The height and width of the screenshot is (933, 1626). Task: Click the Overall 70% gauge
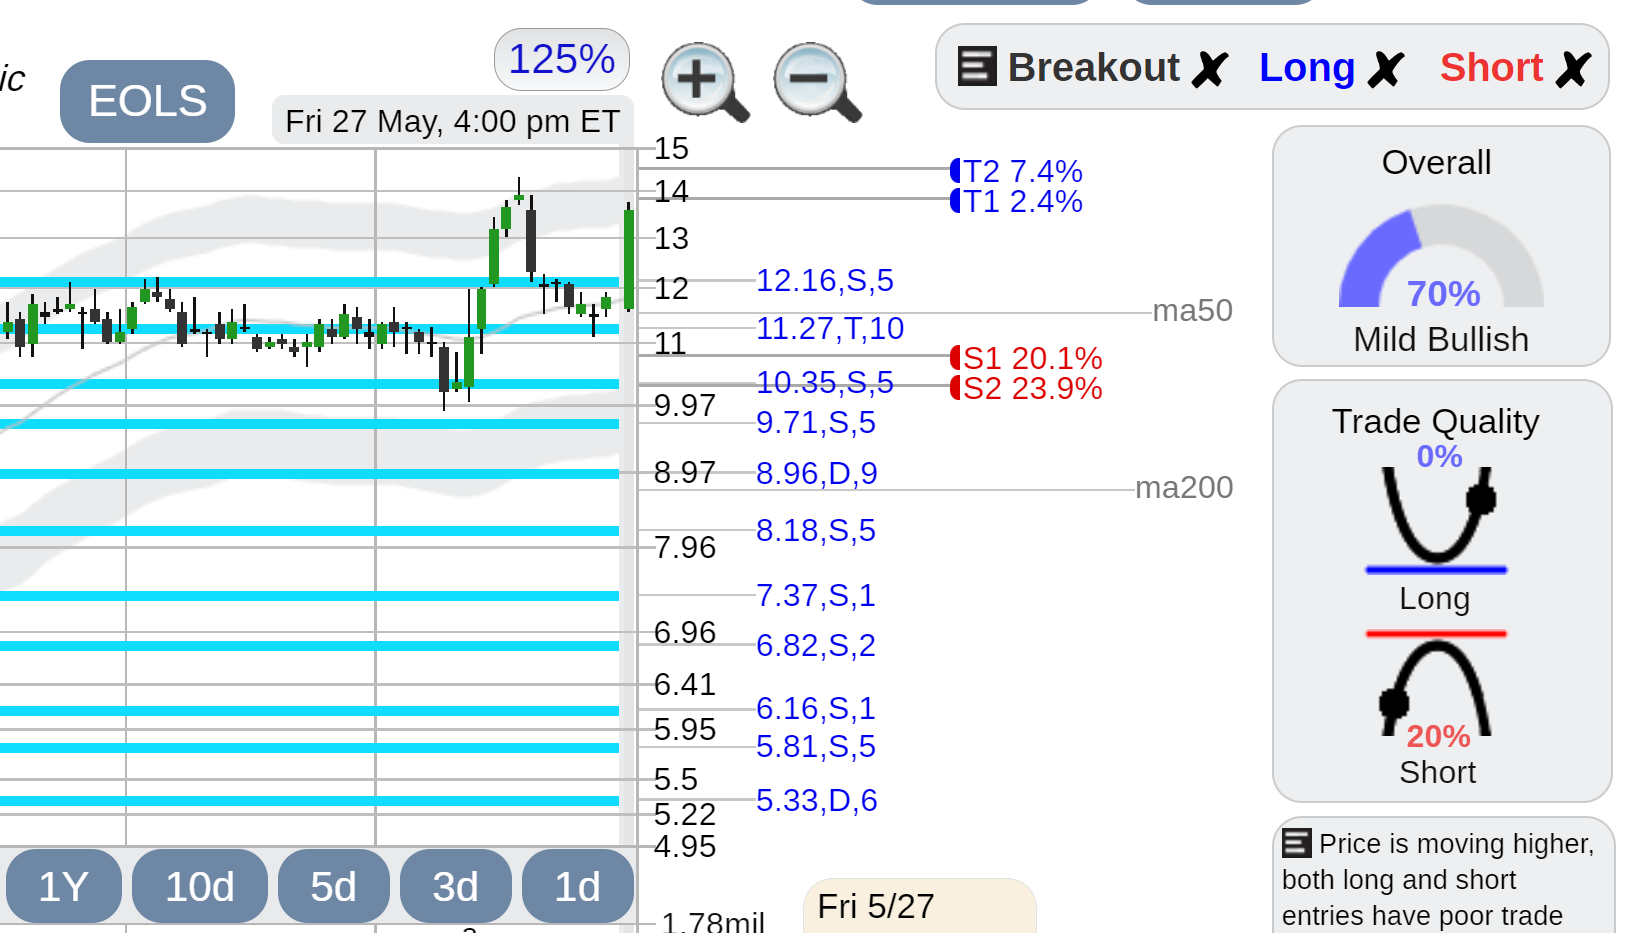tap(1441, 257)
